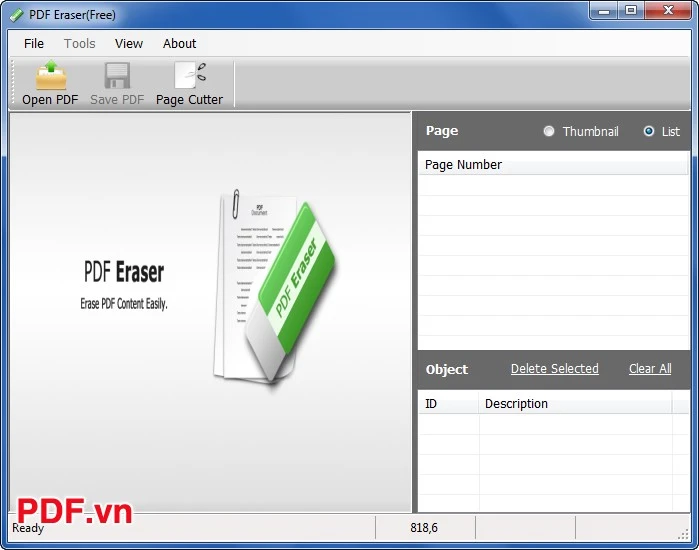
Task: Click the Ready status text
Action: point(28,528)
